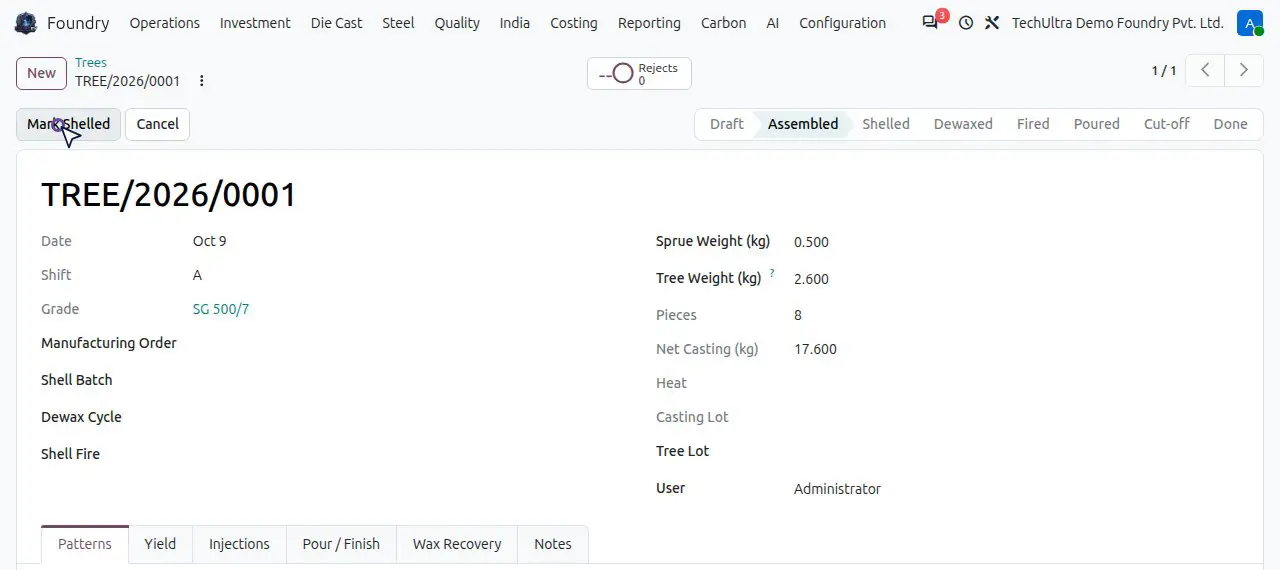Switch to the Patterns tab
The width and height of the screenshot is (1280, 570).
(x=85, y=544)
